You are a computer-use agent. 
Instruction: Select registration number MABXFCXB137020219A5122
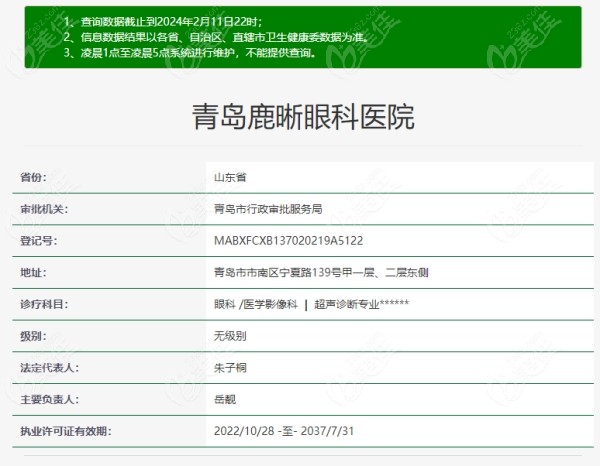coord(289,241)
